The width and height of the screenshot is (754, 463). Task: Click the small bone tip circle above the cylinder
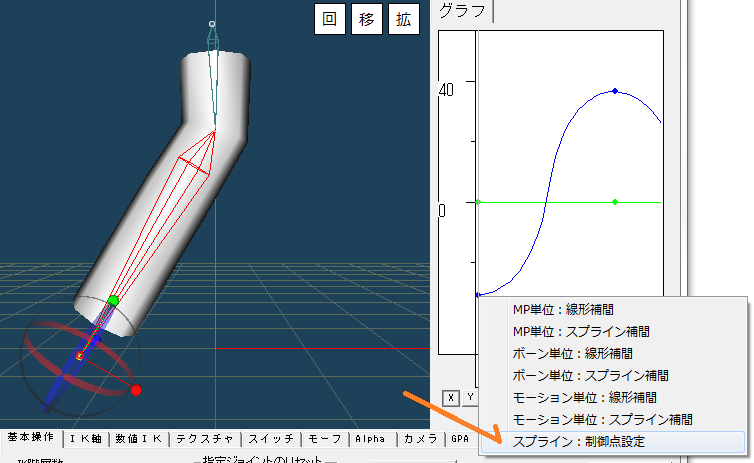(211, 23)
